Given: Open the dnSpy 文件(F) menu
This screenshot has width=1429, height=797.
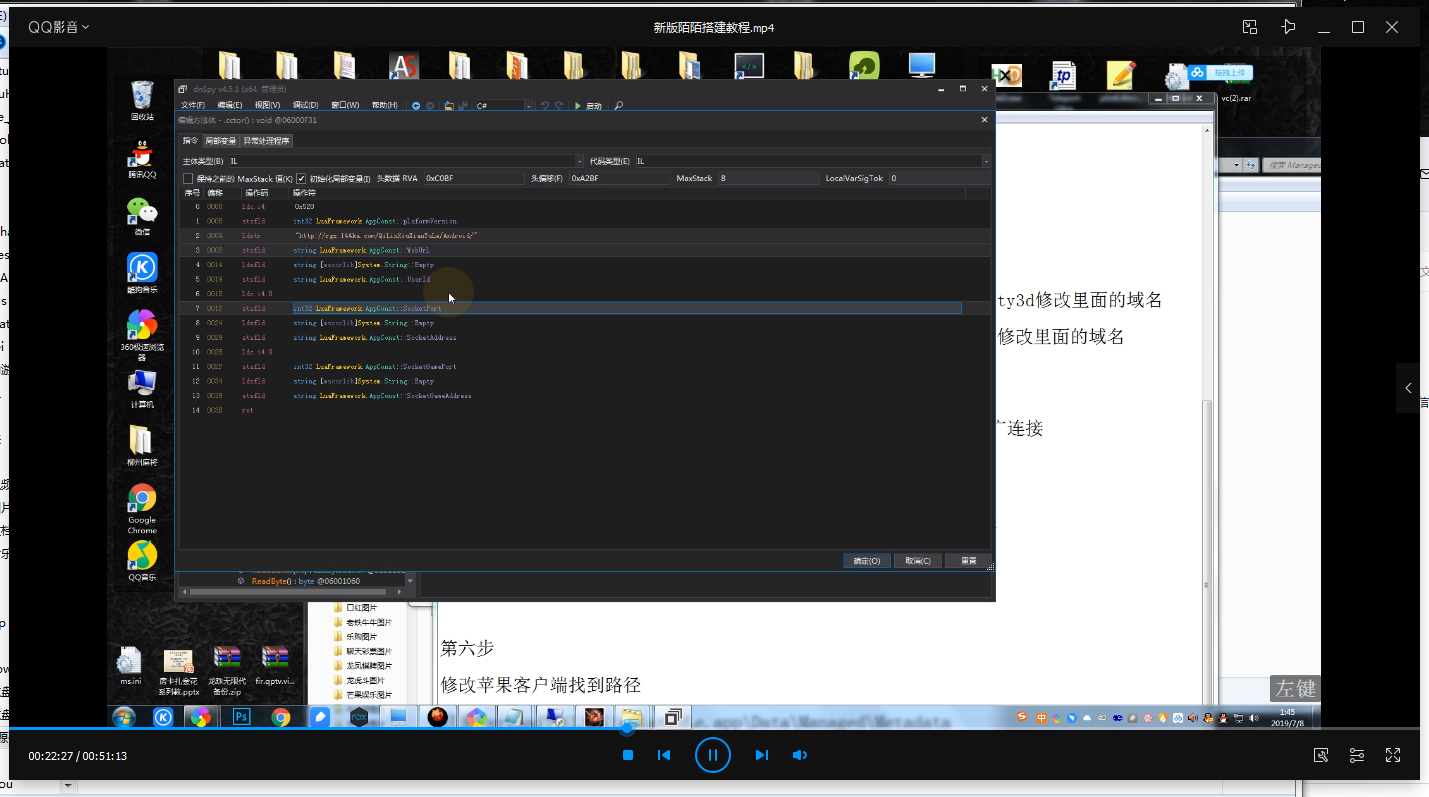Looking at the screenshot, I should point(193,105).
